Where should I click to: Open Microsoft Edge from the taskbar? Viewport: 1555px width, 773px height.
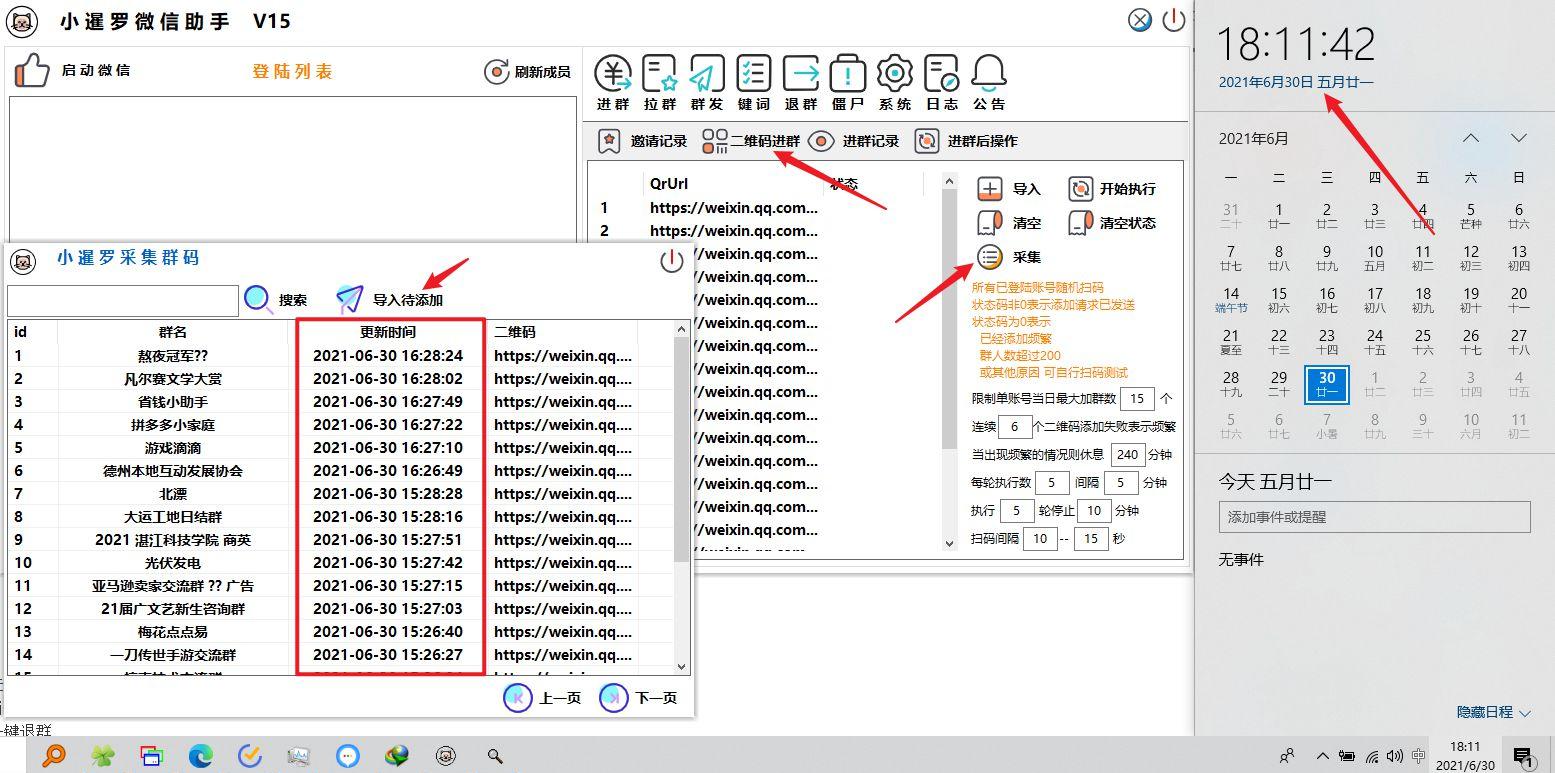pyautogui.click(x=201, y=756)
